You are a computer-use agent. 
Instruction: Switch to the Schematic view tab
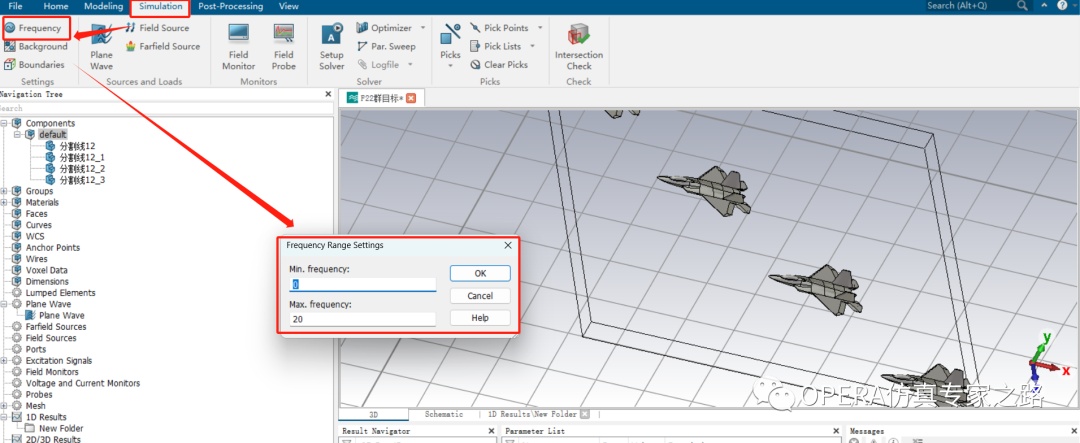[x=444, y=414]
